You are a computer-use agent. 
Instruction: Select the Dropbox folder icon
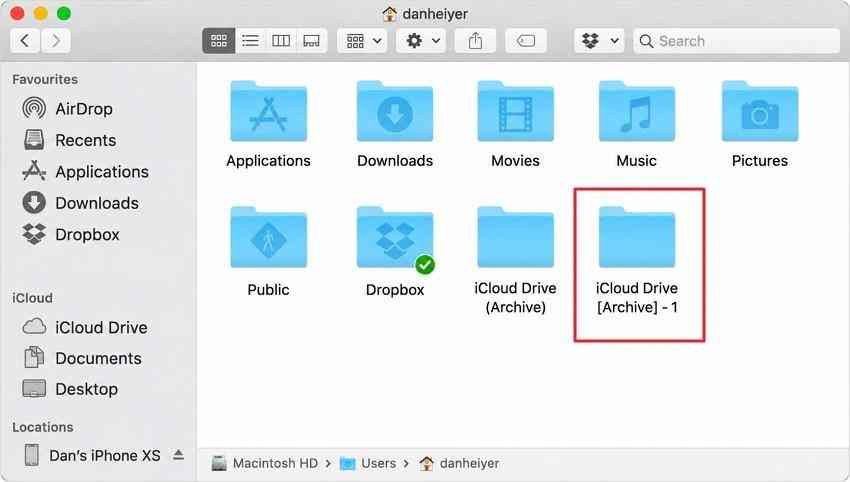(x=395, y=237)
